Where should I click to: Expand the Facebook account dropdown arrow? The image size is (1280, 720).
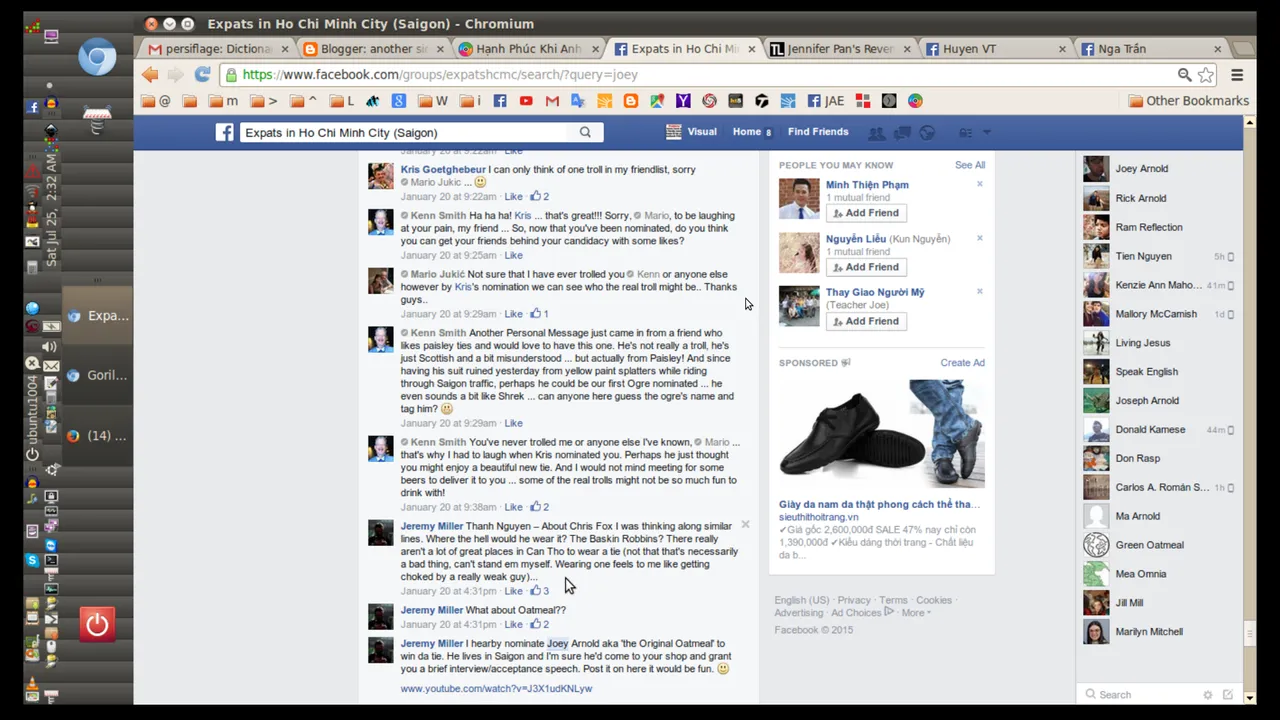click(987, 133)
